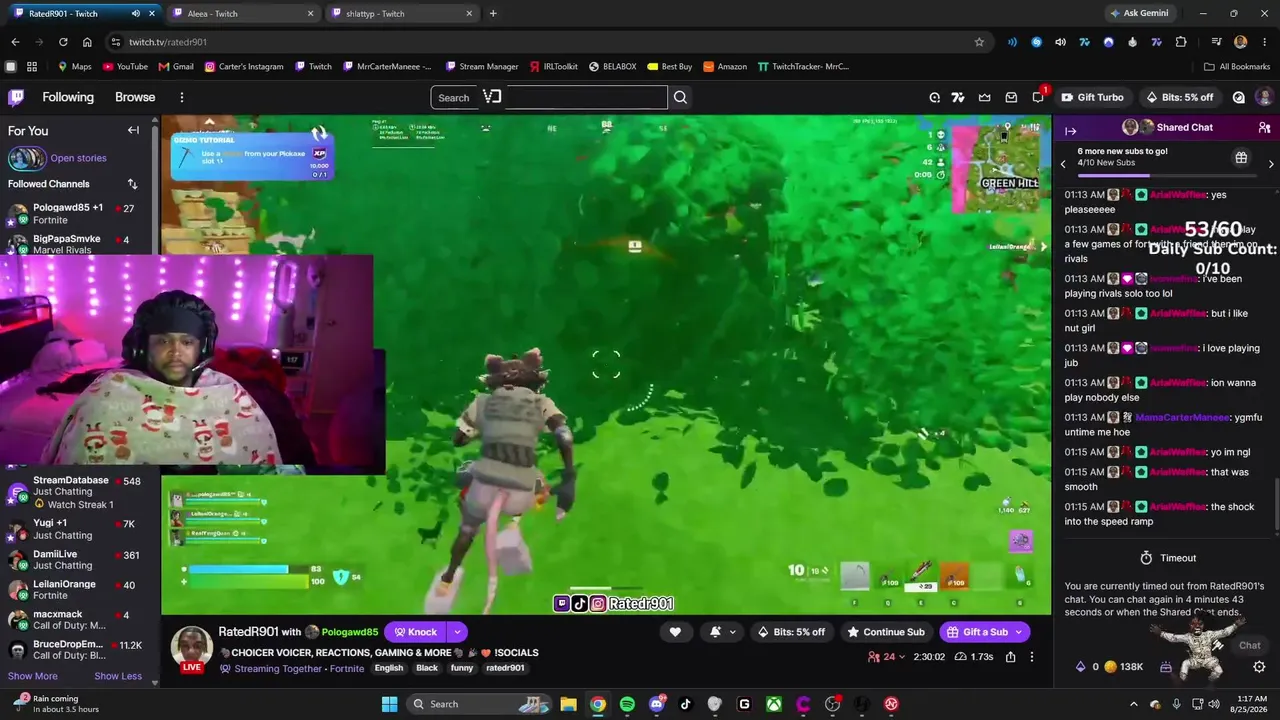Screen dimensions: 1280x720
Task: Click Bits: 5% off in top bar
Action: (1179, 97)
